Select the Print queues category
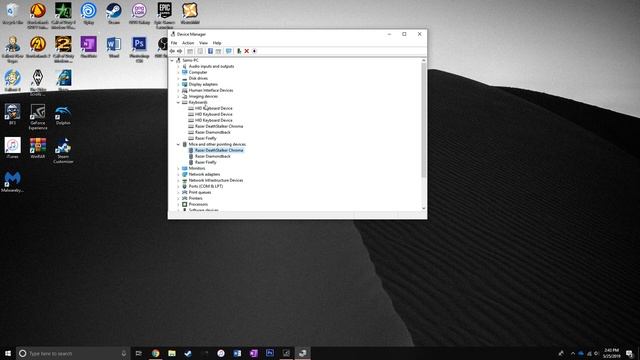640x360 pixels. (x=200, y=192)
